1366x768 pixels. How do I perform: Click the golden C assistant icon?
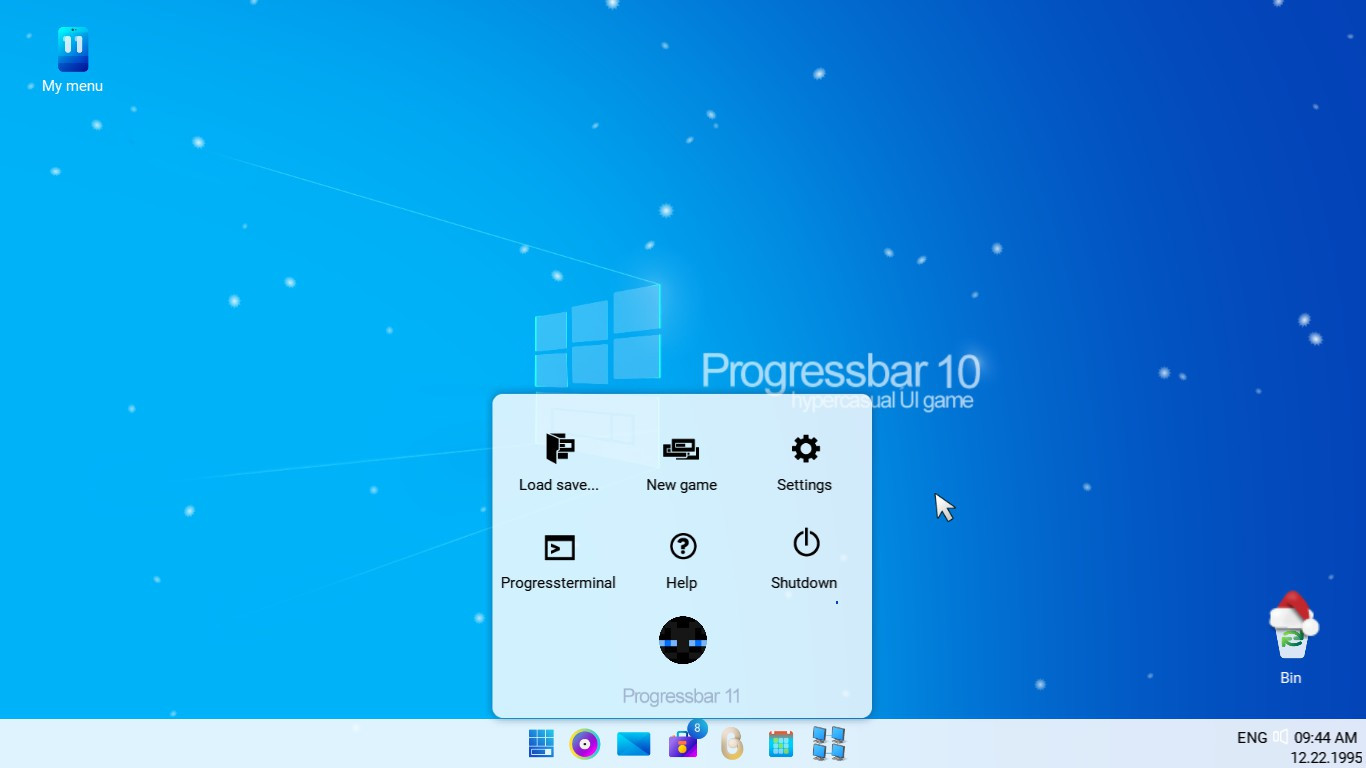(732, 744)
